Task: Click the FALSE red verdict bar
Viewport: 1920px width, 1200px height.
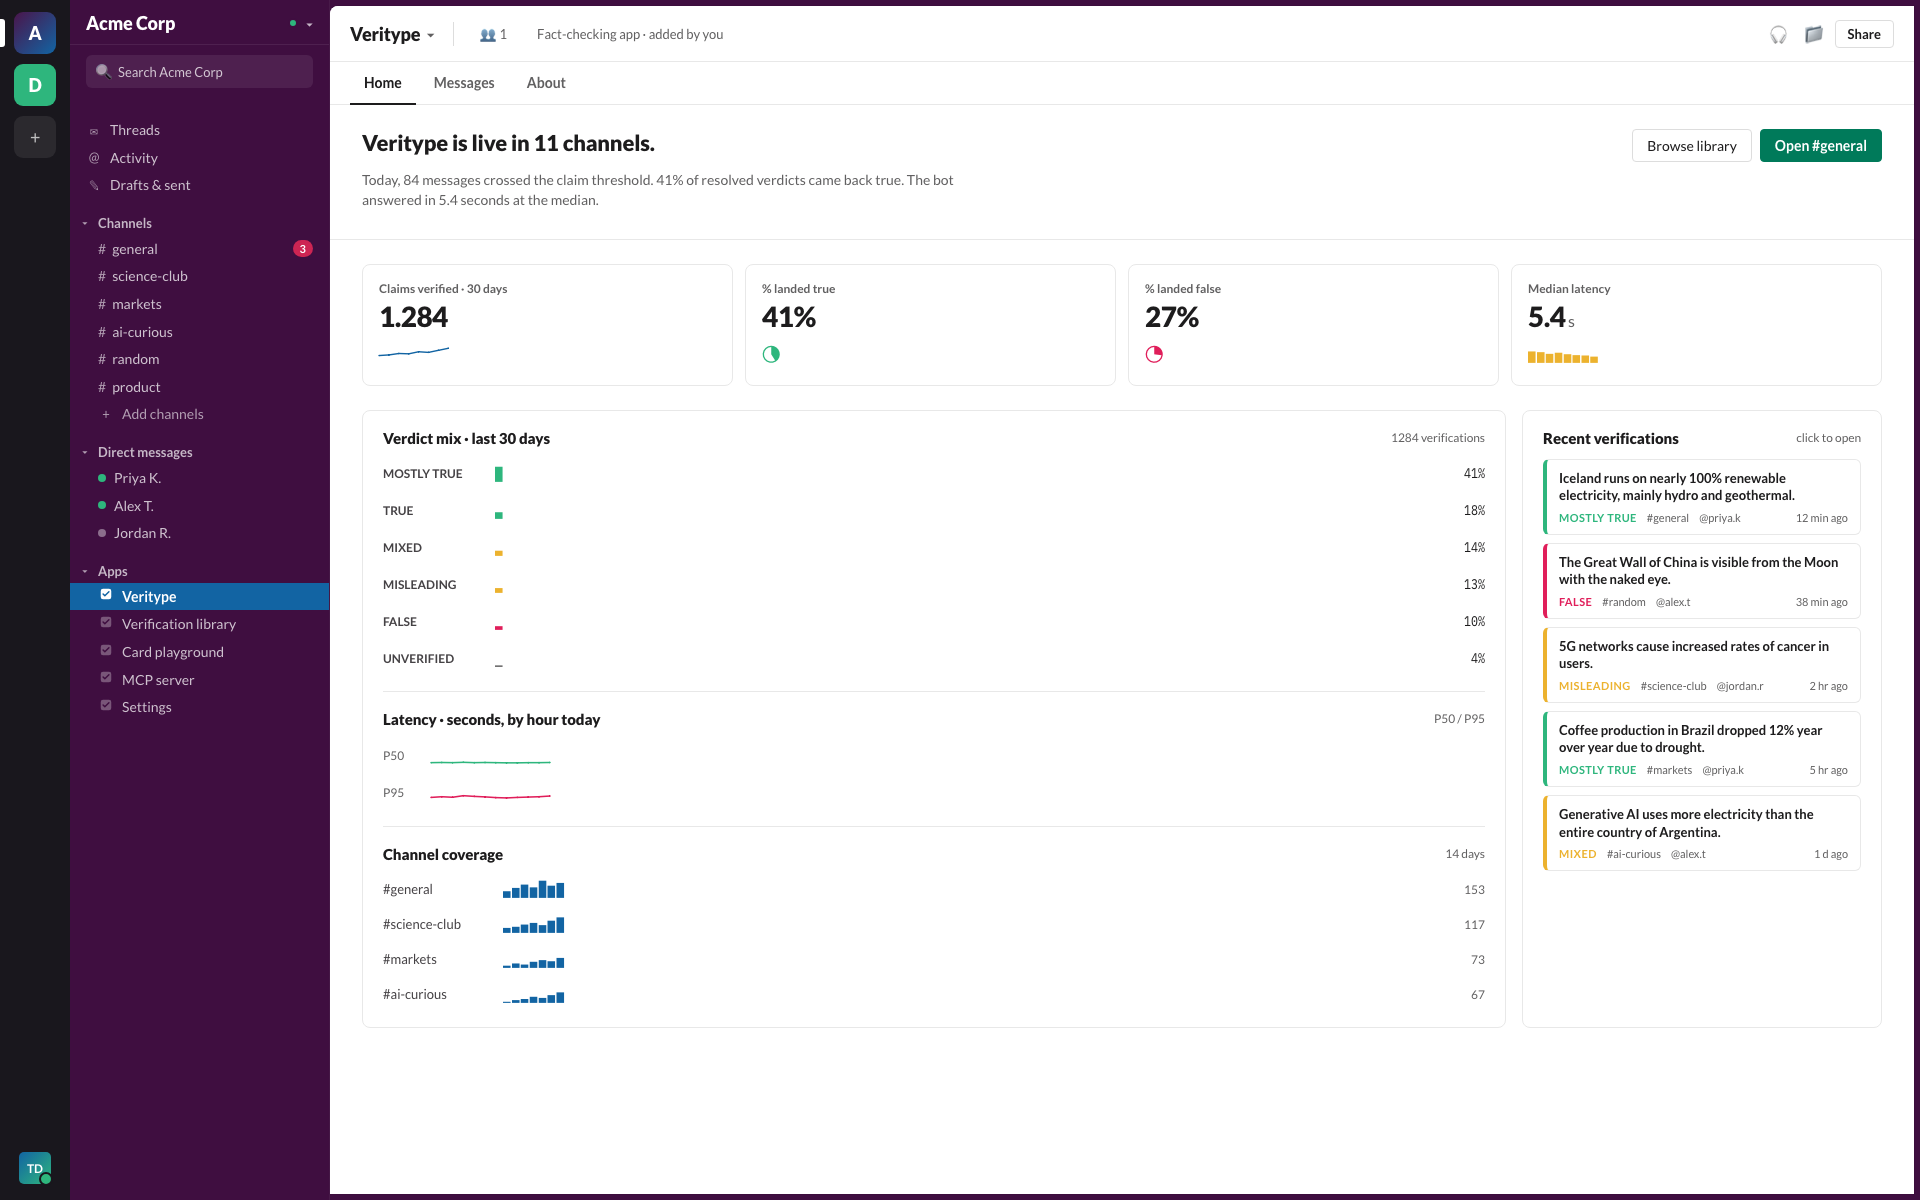Action: (499, 628)
